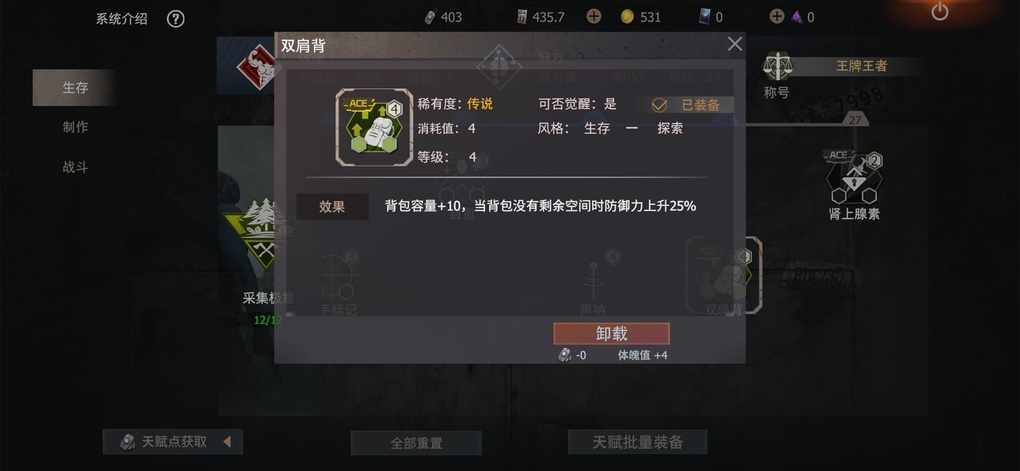Click the level 27 progress bar marker
The width and height of the screenshot is (1020, 471).
pos(855,120)
